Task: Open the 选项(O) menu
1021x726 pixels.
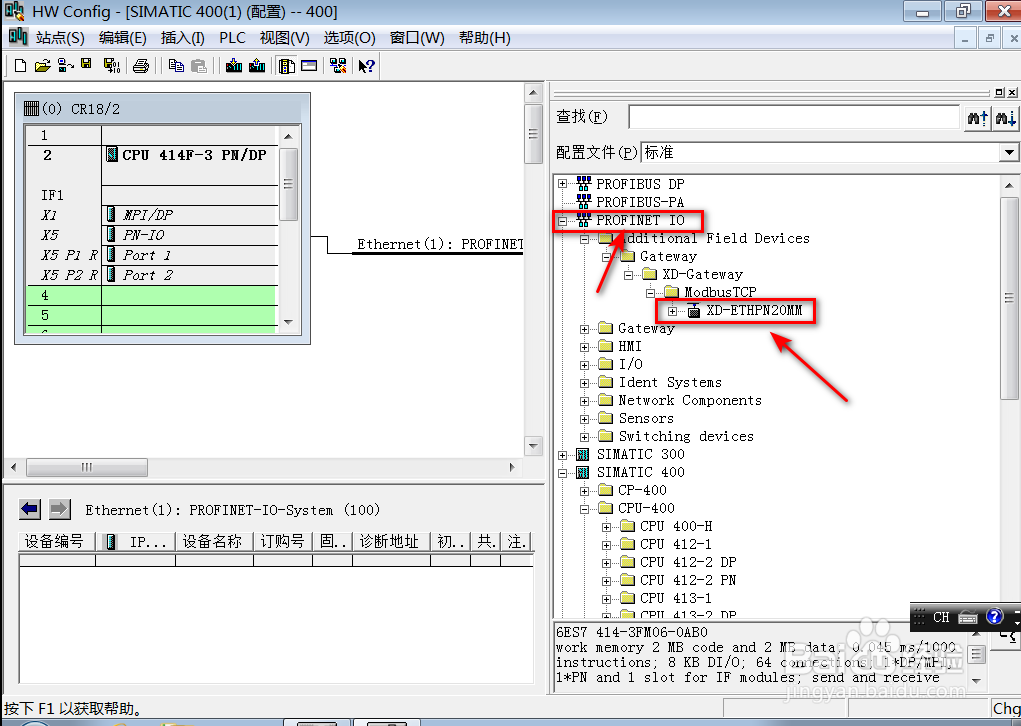Action: coord(350,38)
